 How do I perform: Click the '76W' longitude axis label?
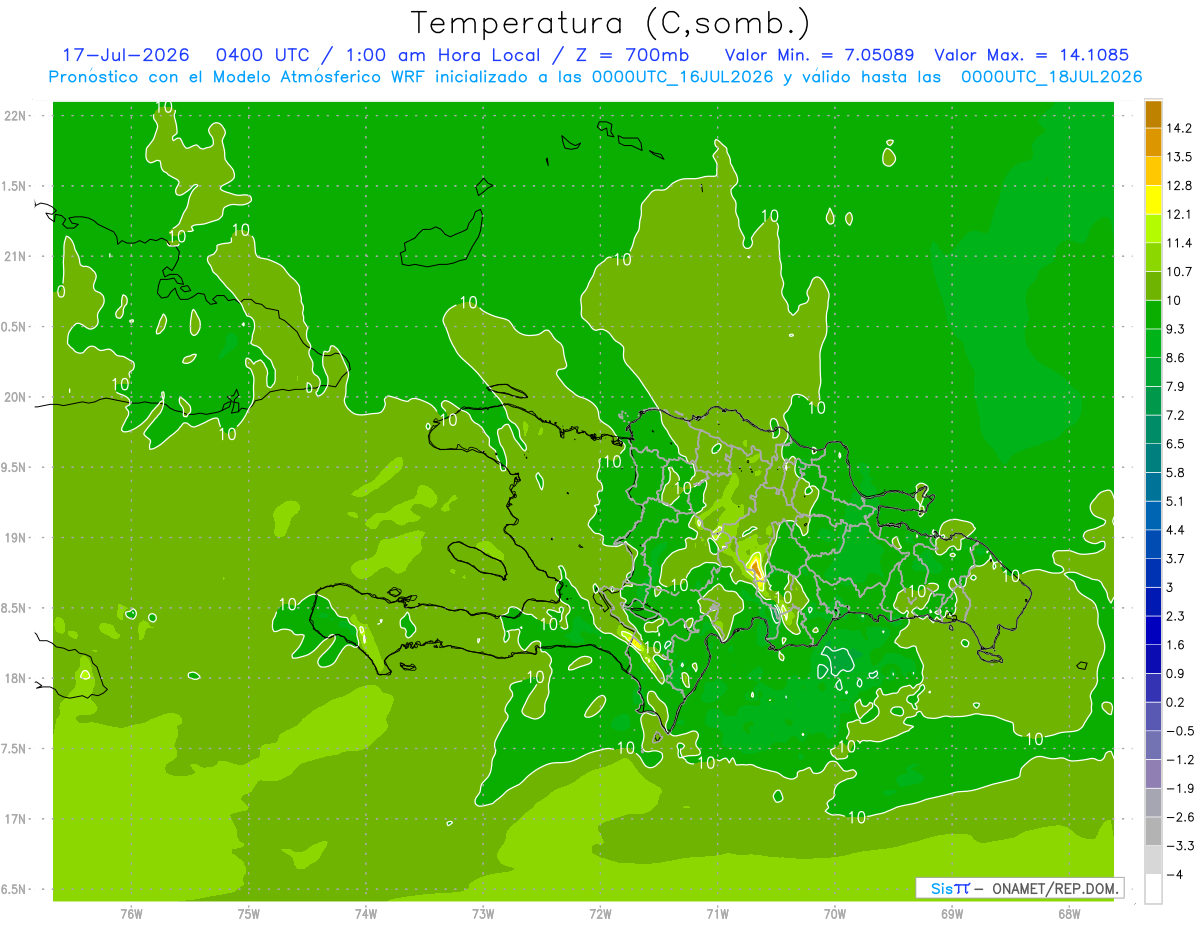132,914
